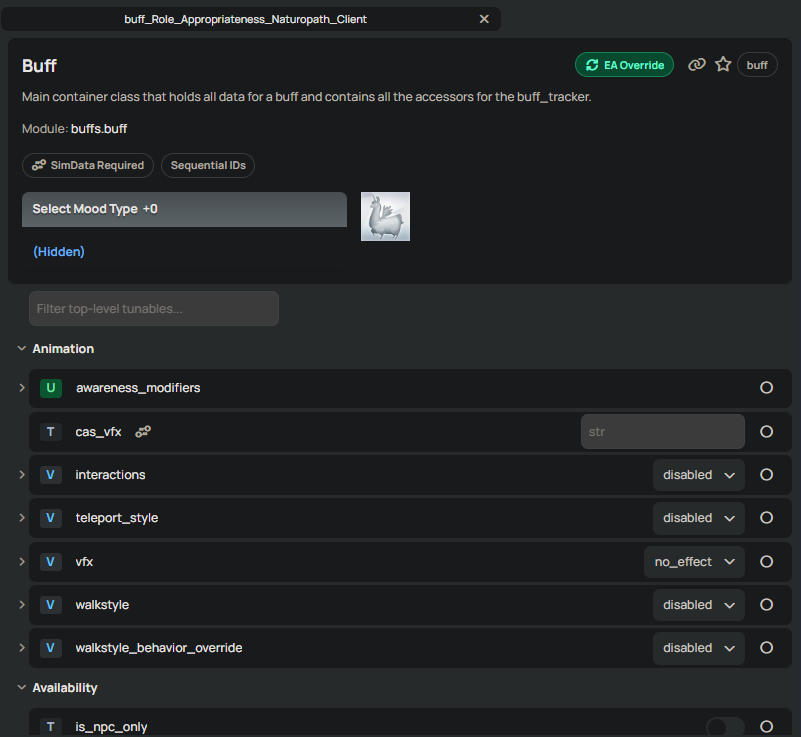Click the Filter top-level tunables field

(154, 309)
